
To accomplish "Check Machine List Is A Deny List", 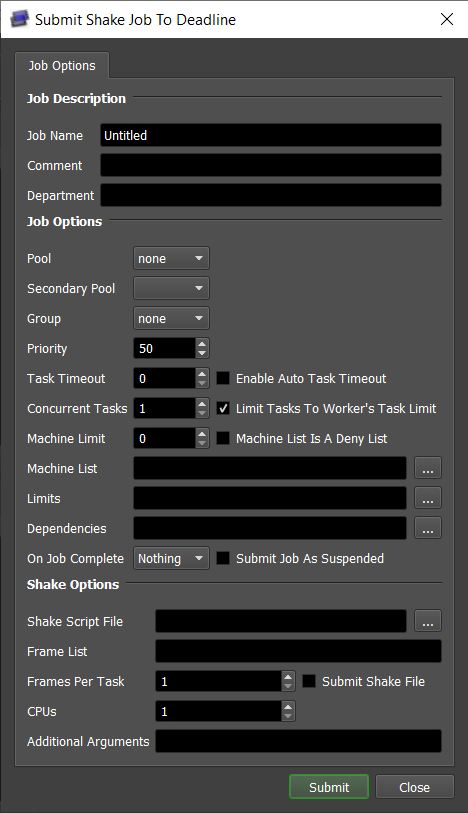I will (223, 439).
